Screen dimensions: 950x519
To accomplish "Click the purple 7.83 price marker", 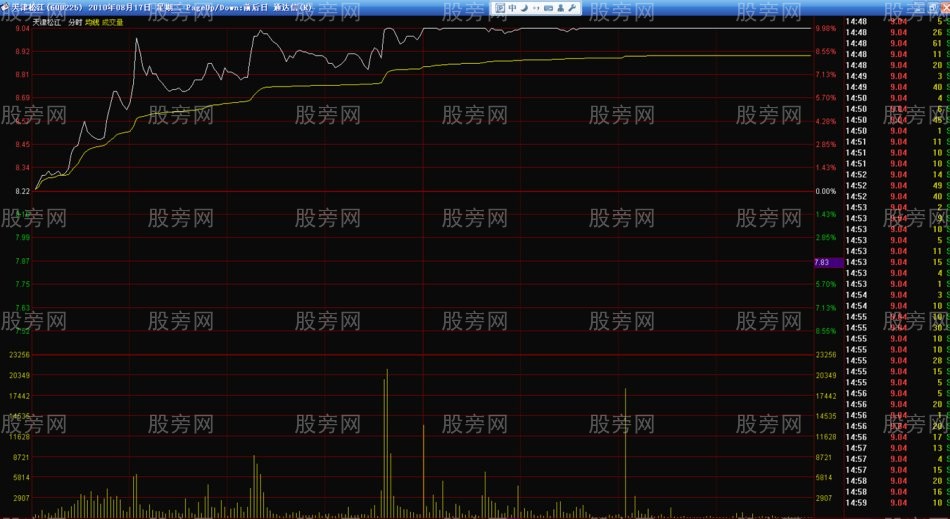I will tap(829, 262).
